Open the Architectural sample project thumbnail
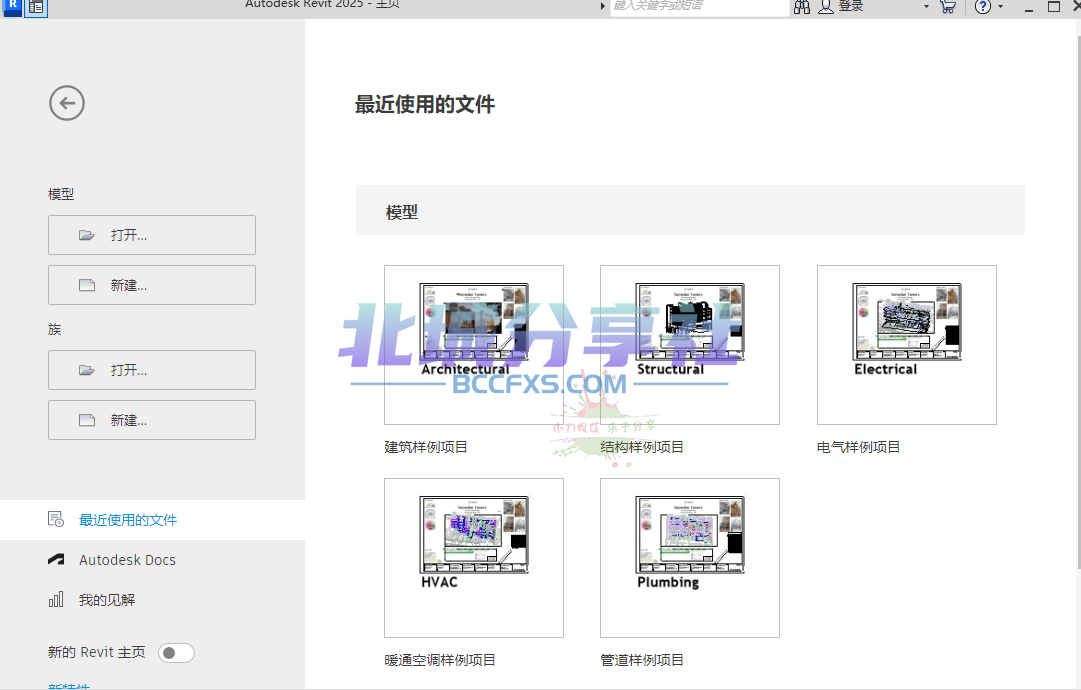This screenshot has width=1081, height=690. pyautogui.click(x=474, y=345)
